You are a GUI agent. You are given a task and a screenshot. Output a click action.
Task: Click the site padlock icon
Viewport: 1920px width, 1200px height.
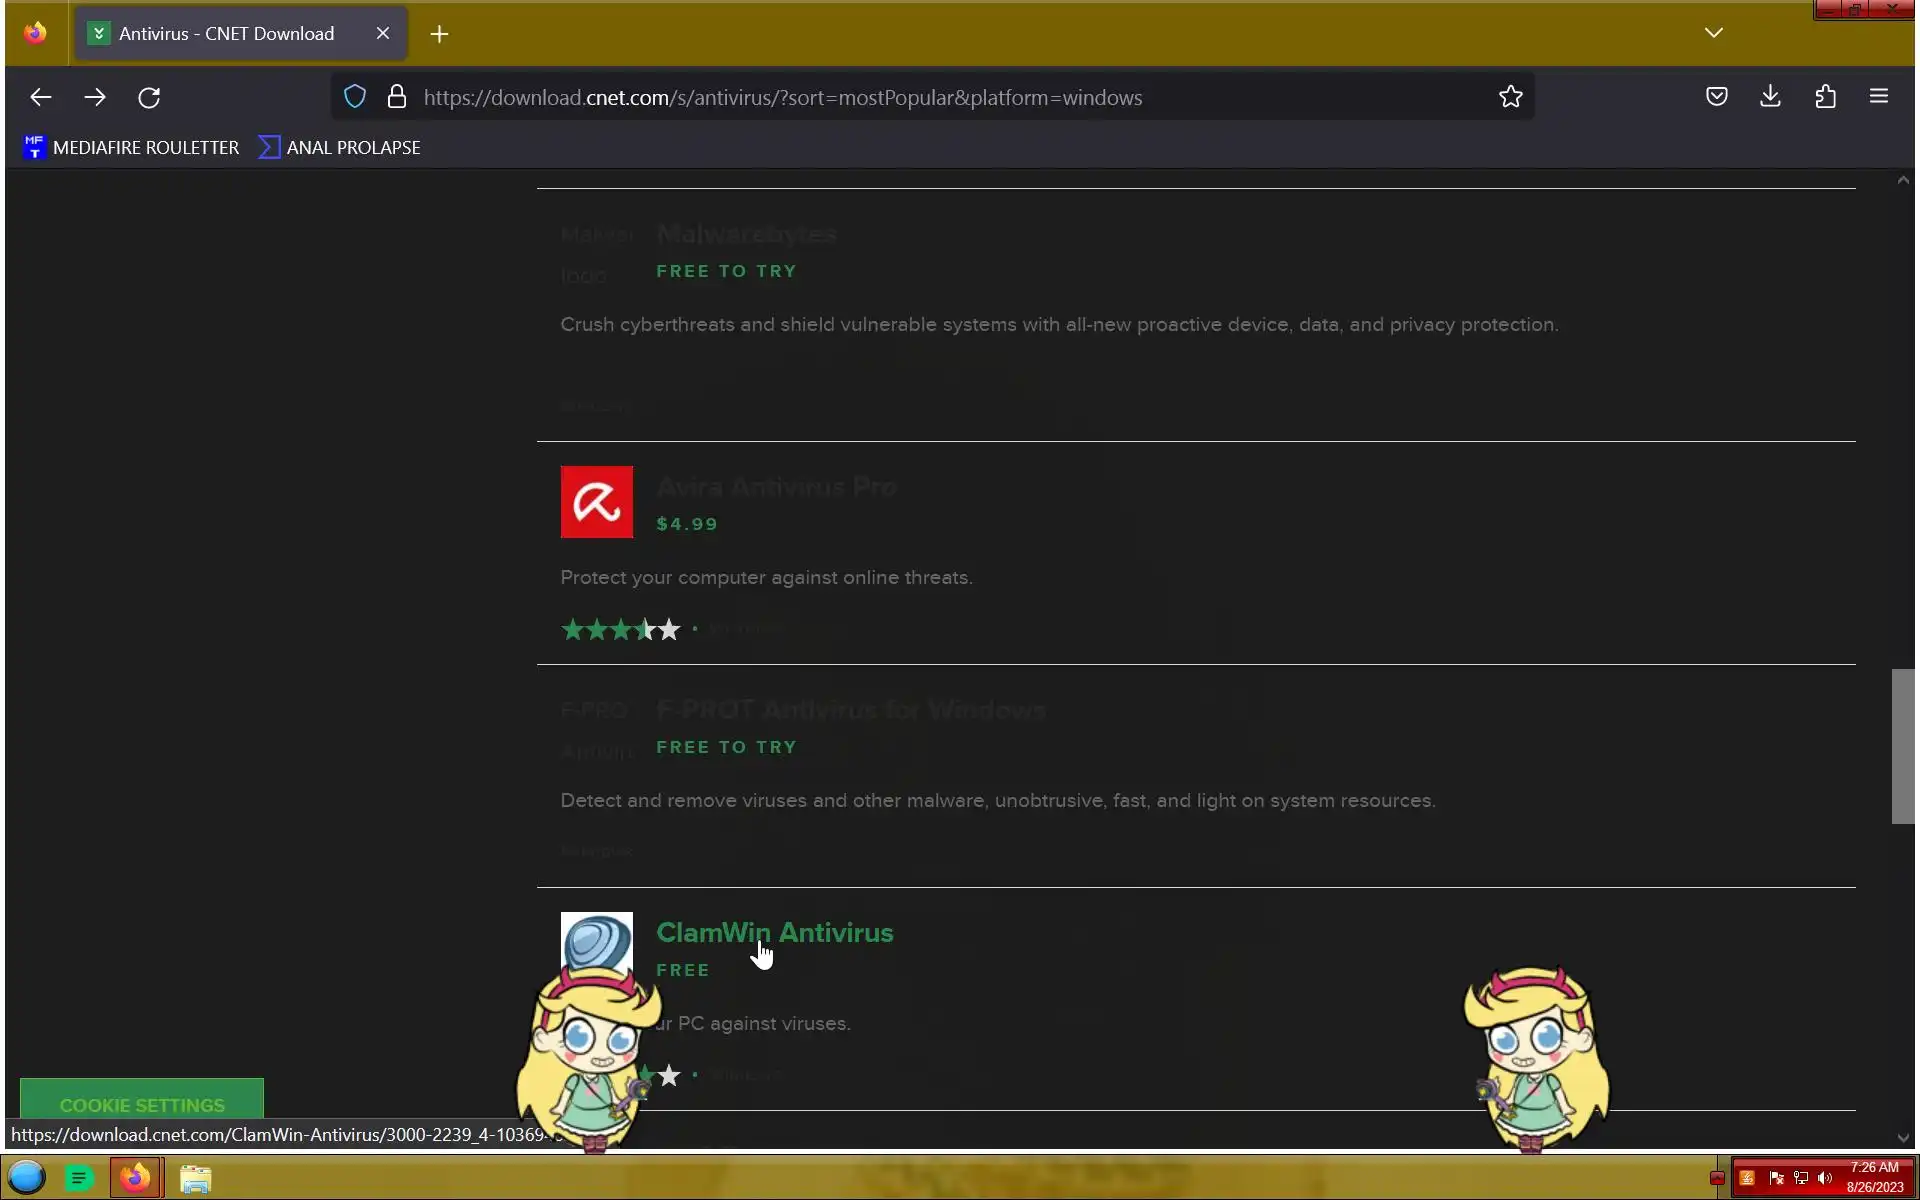click(397, 97)
